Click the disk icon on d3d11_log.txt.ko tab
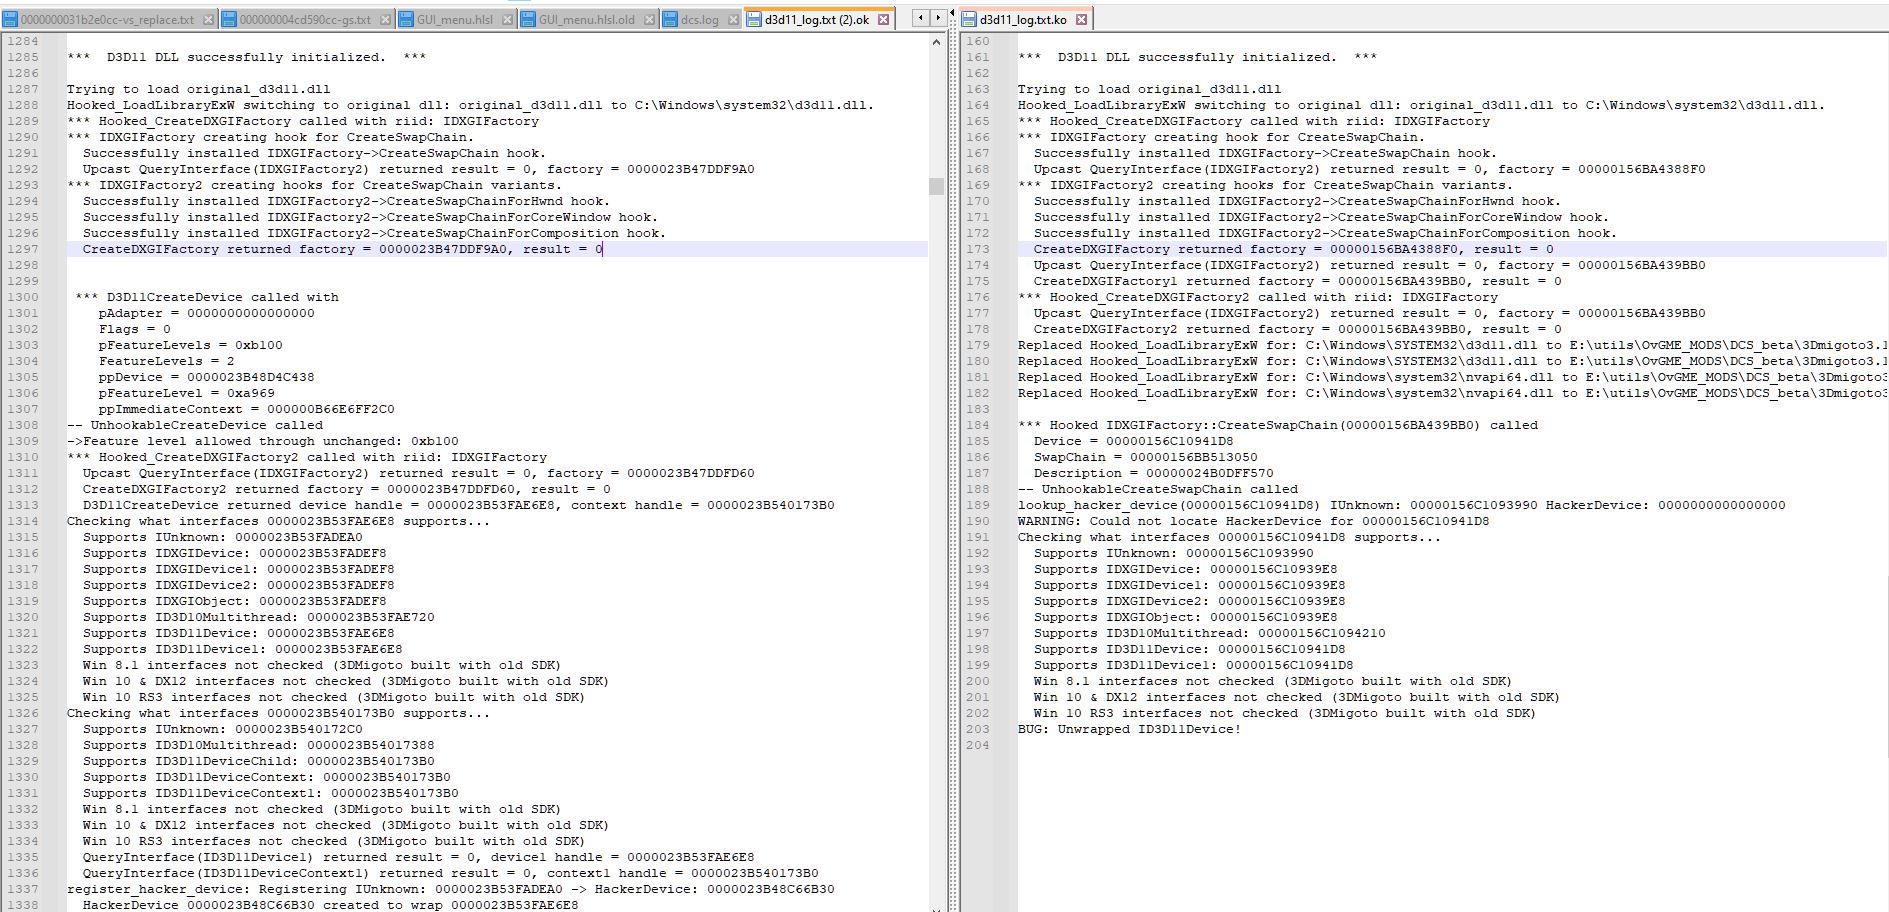The image size is (1889, 912). pyautogui.click(x=969, y=17)
